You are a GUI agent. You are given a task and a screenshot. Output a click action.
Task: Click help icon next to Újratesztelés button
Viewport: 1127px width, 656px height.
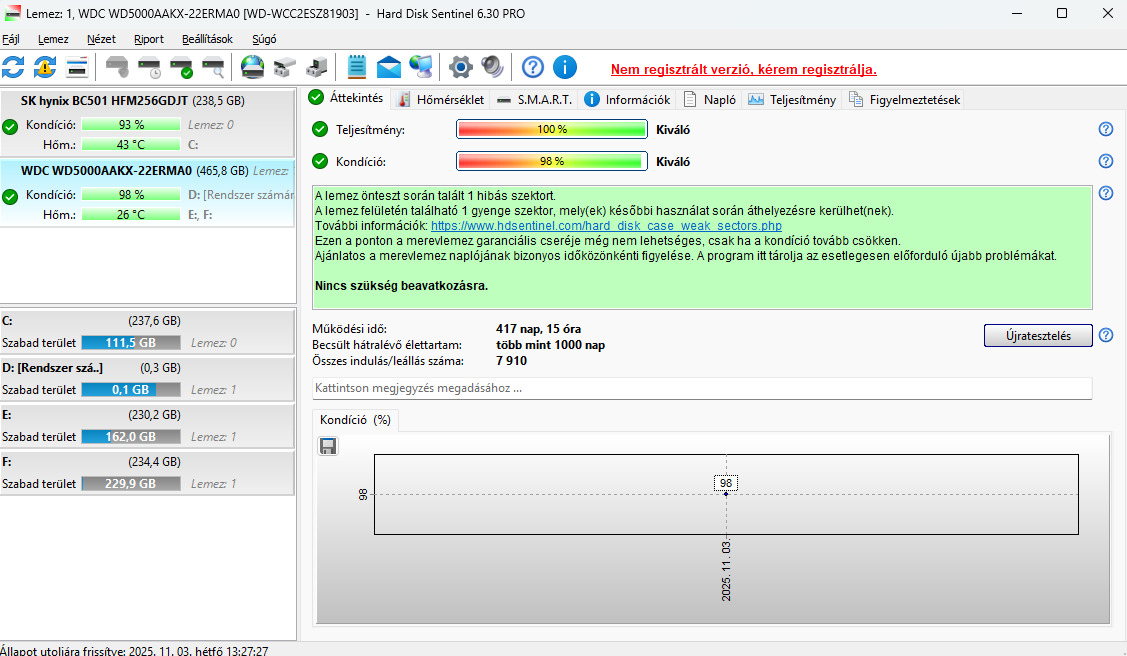[1106, 336]
